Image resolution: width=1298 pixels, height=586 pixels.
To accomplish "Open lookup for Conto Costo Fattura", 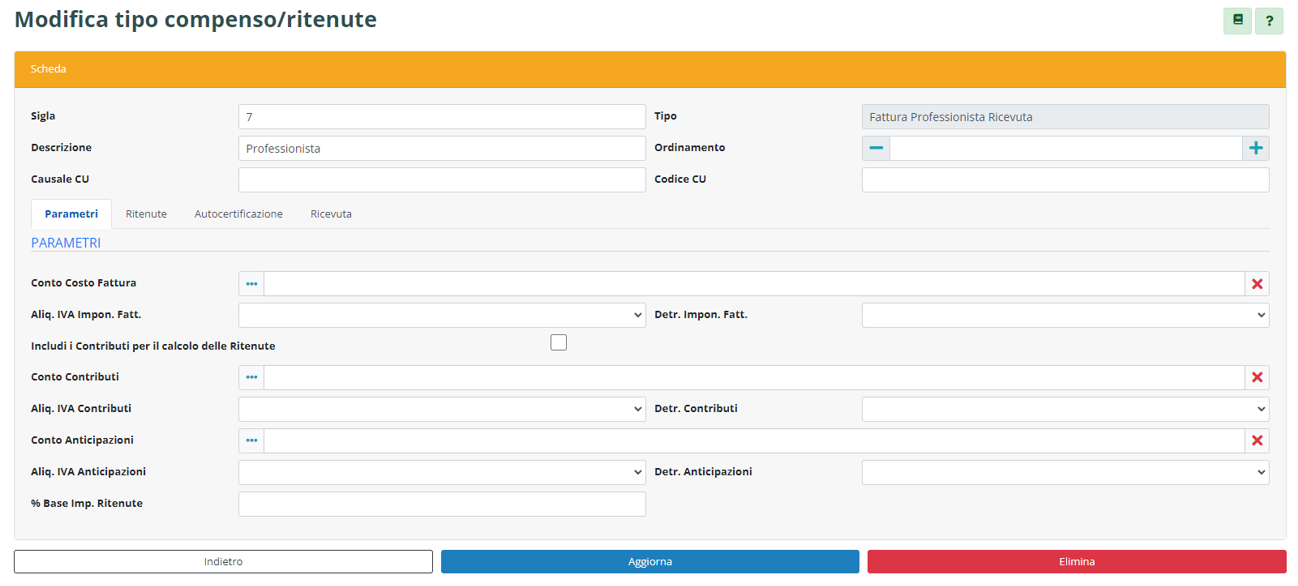I will pos(251,284).
